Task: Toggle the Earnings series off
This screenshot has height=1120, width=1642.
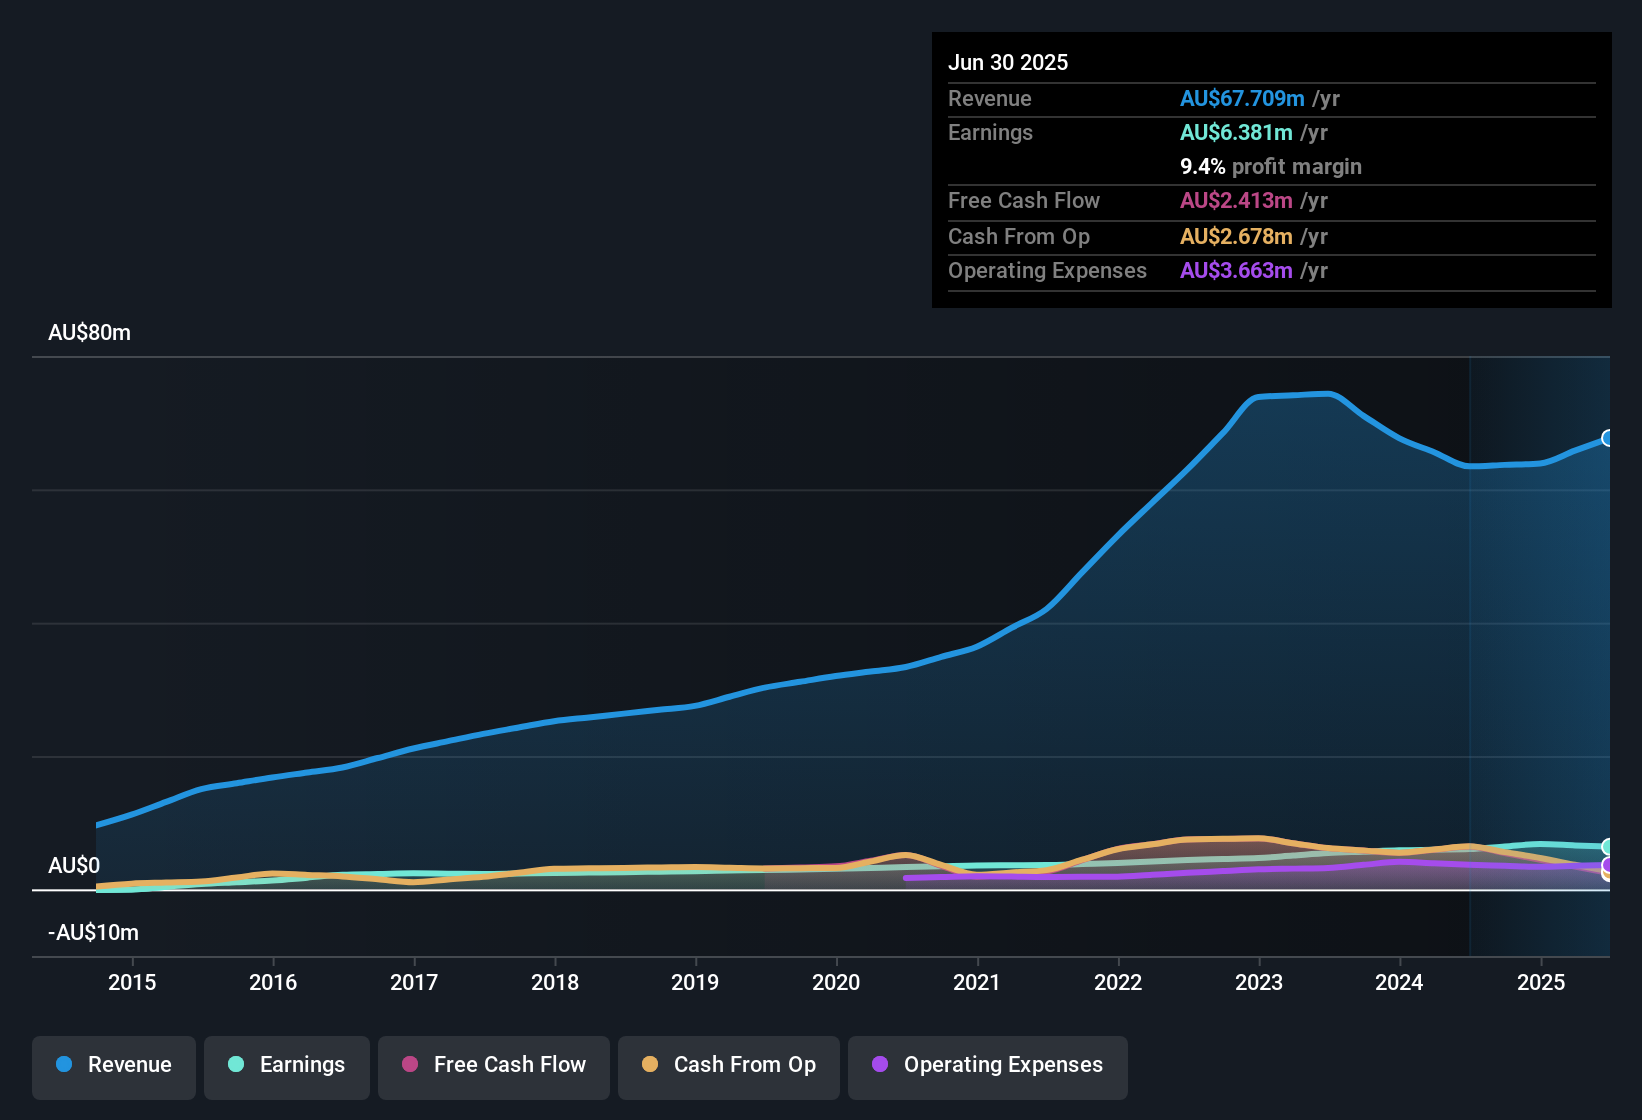Action: click(x=287, y=1067)
